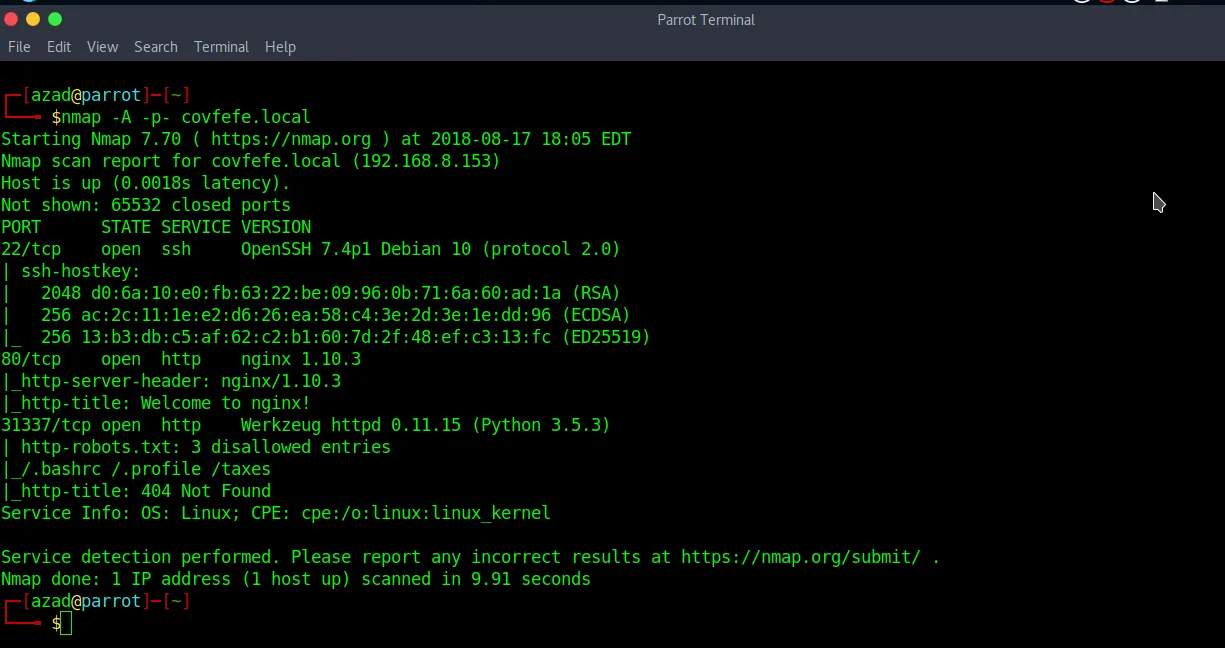
Task: Click 'Not shown: 65532 closed ports' line
Action: [146, 205]
